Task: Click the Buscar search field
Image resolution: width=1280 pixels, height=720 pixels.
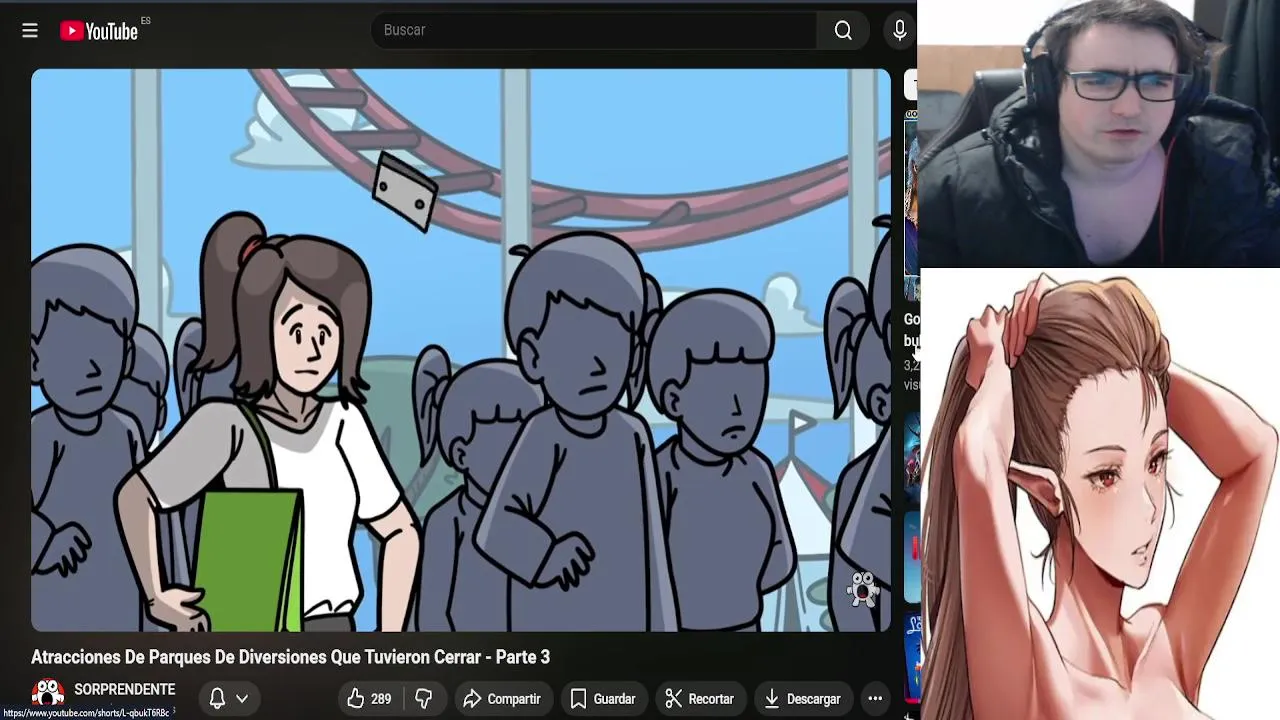Action: pyautogui.click(x=594, y=30)
